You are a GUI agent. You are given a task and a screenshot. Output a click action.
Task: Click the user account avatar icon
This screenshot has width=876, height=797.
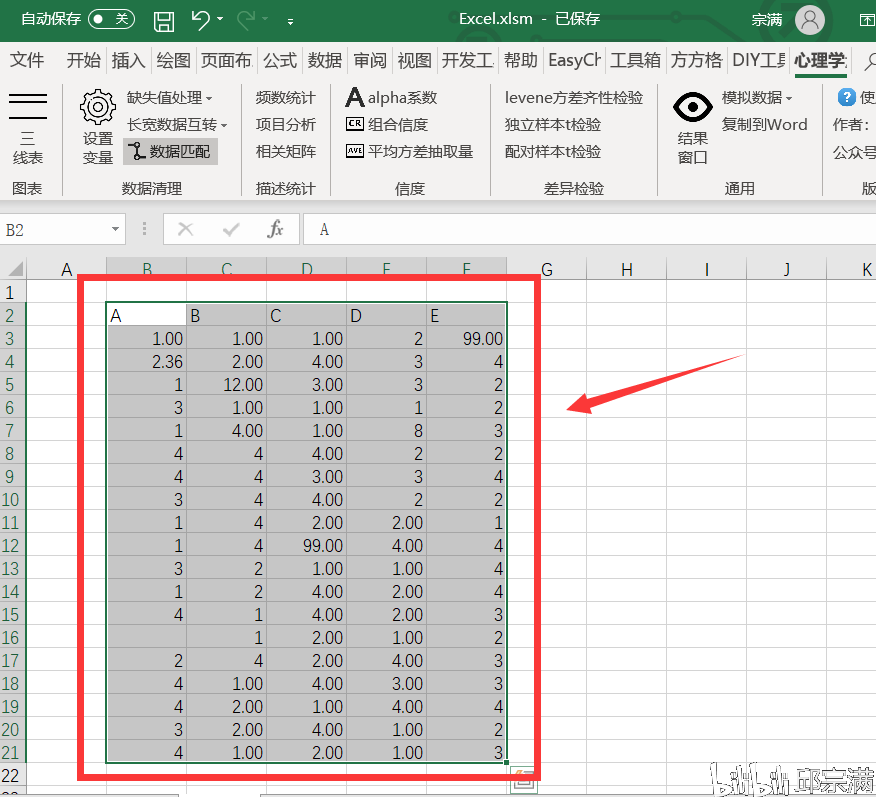coord(810,20)
